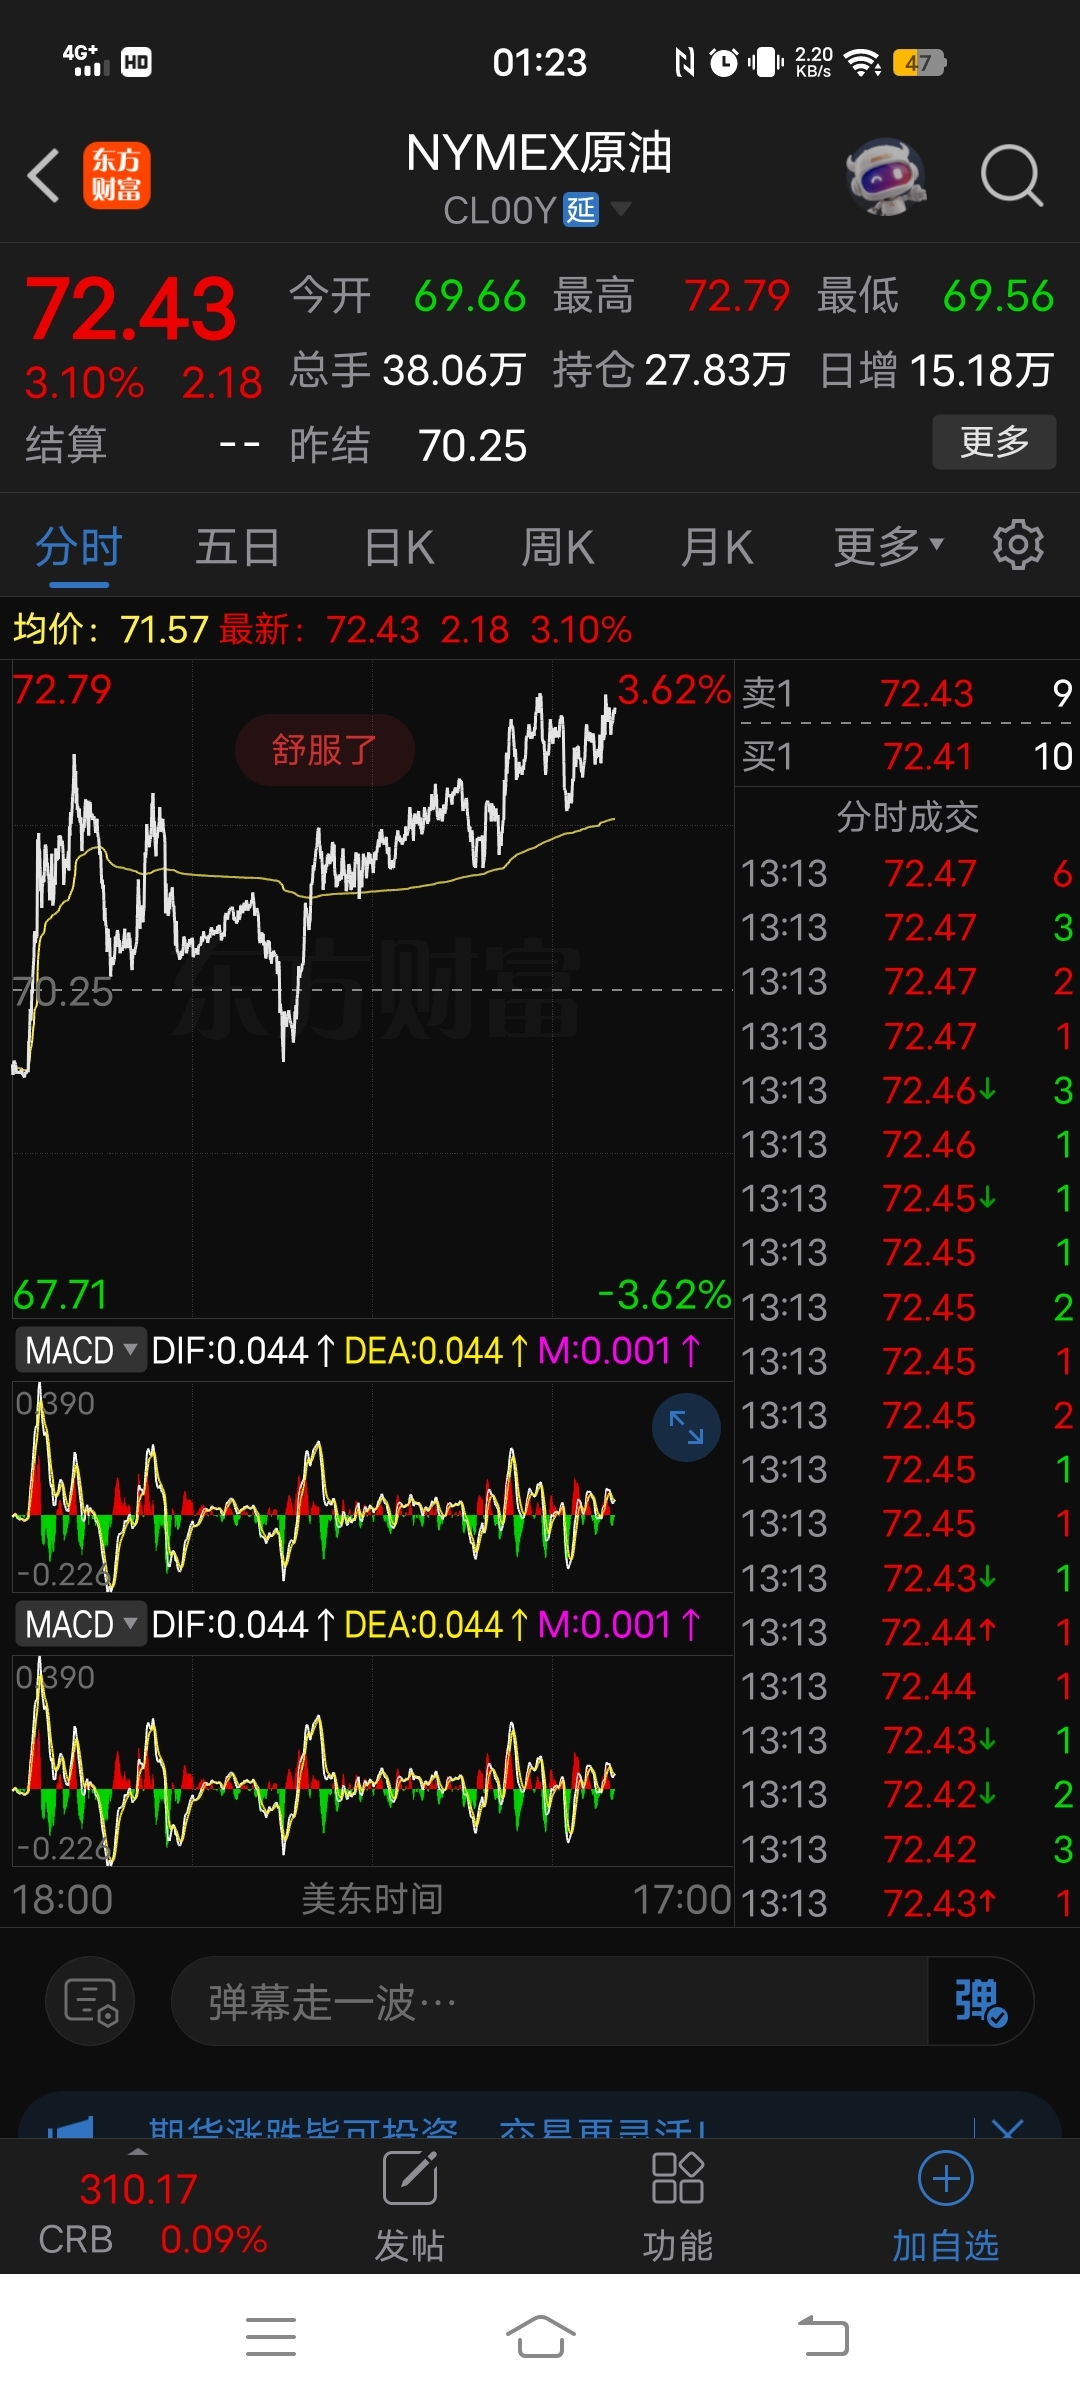The height and width of the screenshot is (2400, 1080).
Task: Expand the CL00Y contract dropdown arrow
Action: (x=621, y=209)
